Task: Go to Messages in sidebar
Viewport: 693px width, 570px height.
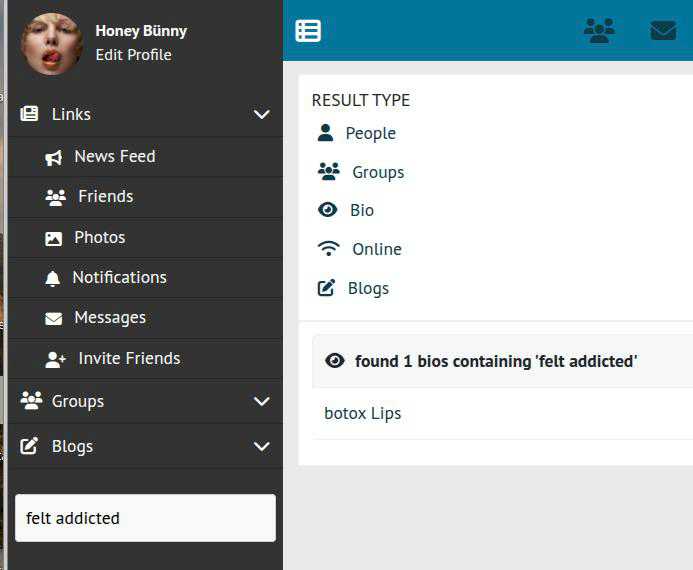Action: [x=109, y=318]
